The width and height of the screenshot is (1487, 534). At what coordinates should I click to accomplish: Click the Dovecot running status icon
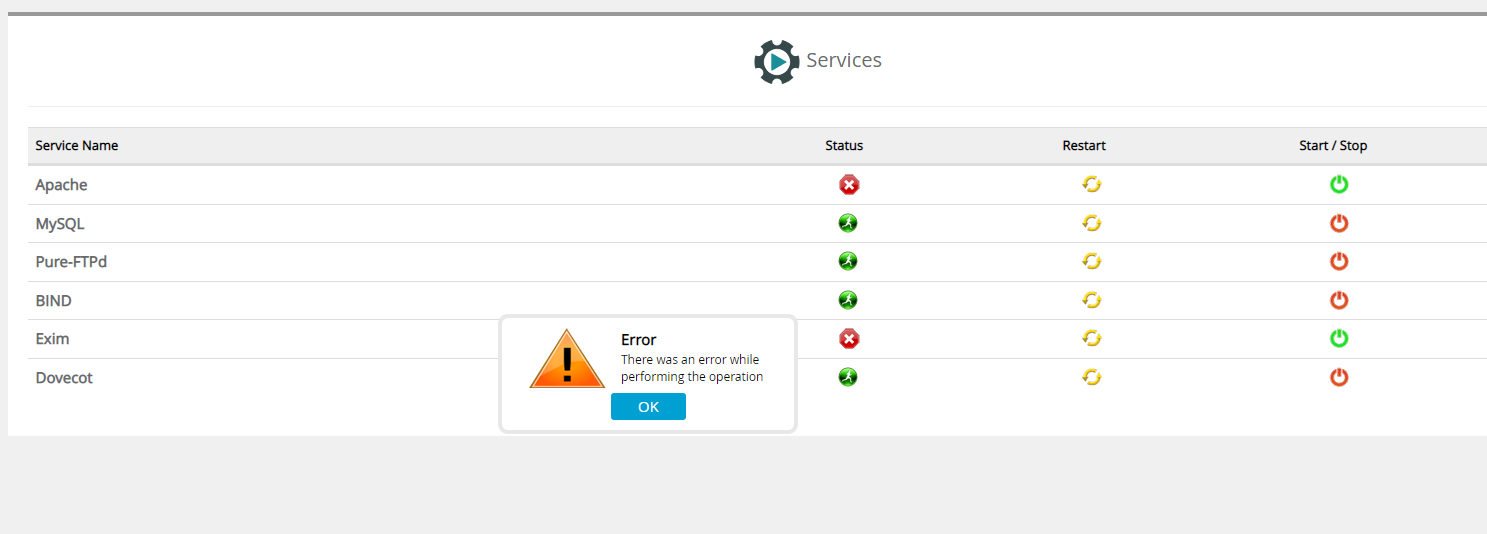pyautogui.click(x=848, y=377)
